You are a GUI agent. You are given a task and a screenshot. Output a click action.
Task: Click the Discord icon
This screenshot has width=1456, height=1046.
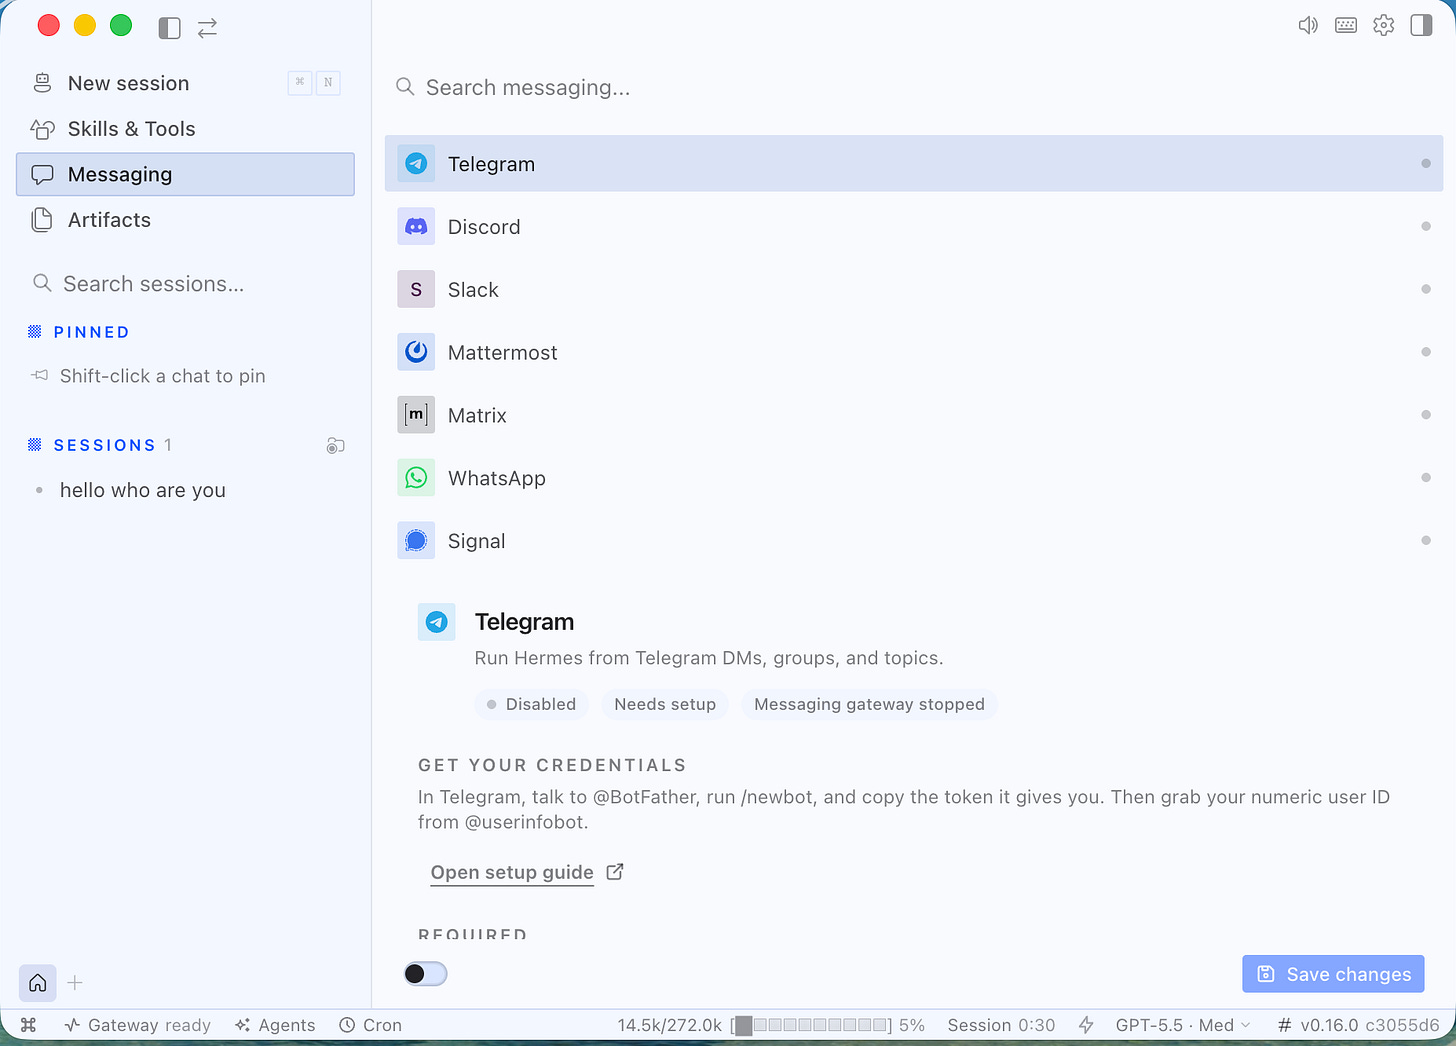point(416,226)
